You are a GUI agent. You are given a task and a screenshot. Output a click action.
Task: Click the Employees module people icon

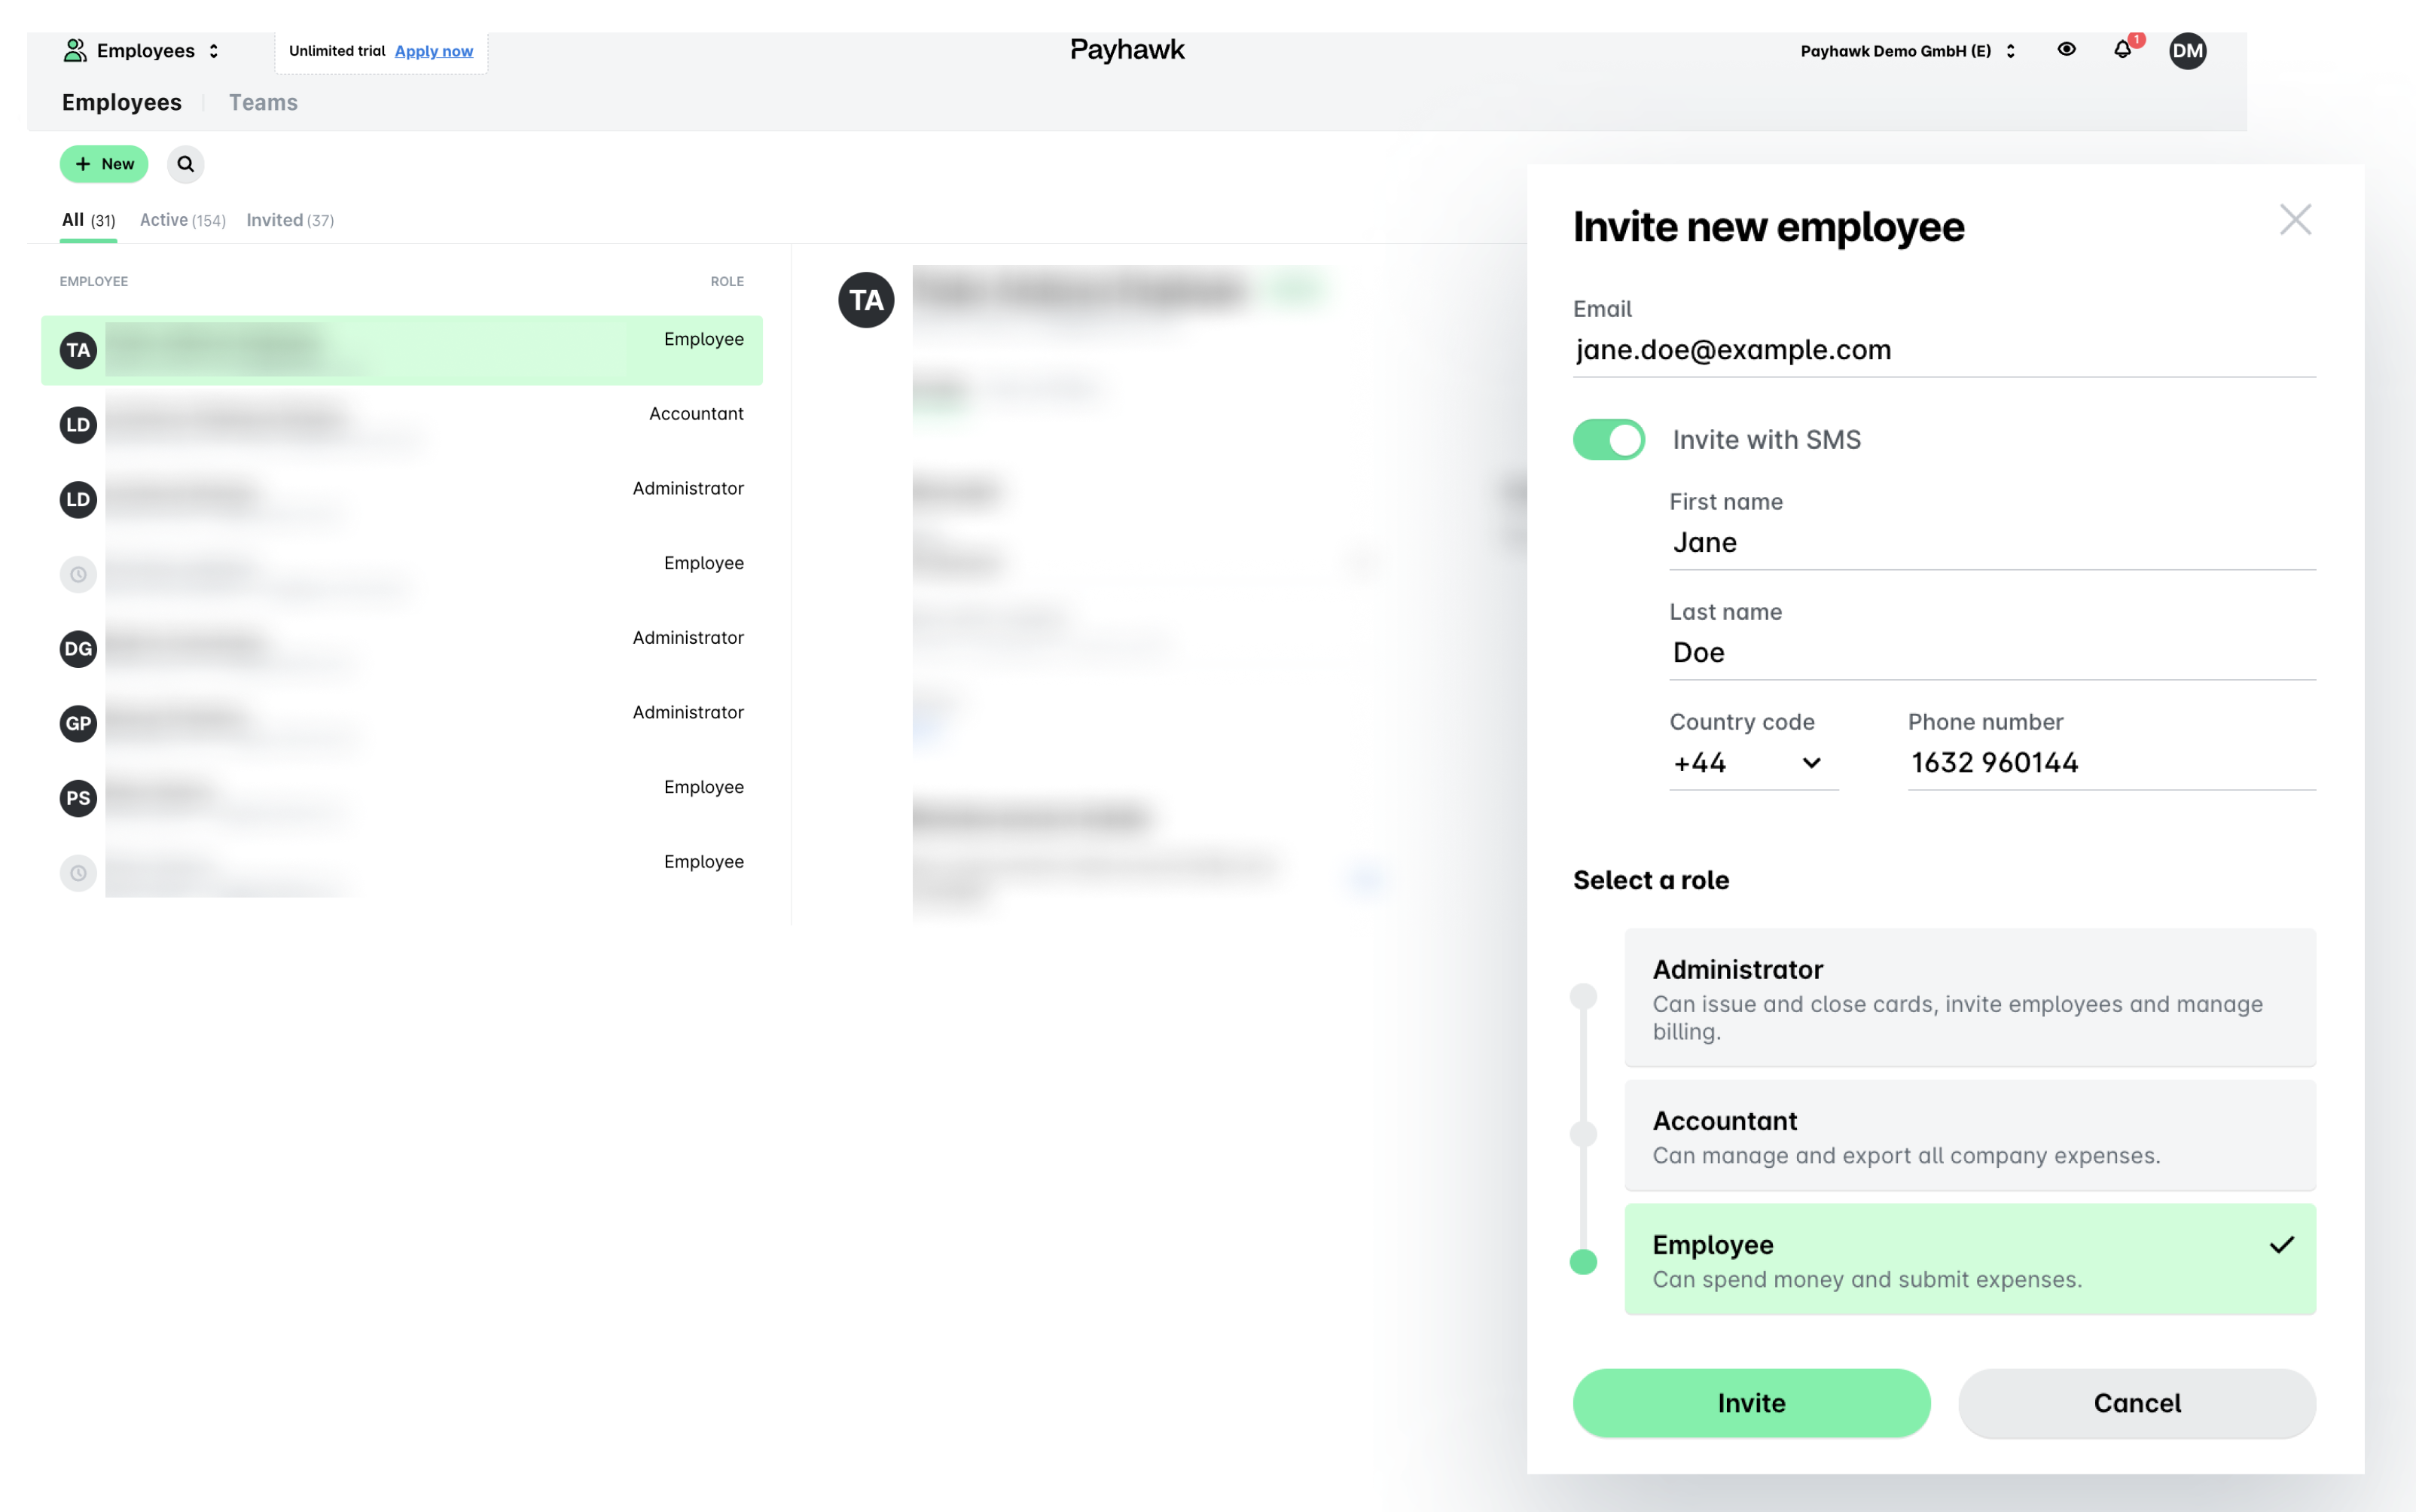75,50
